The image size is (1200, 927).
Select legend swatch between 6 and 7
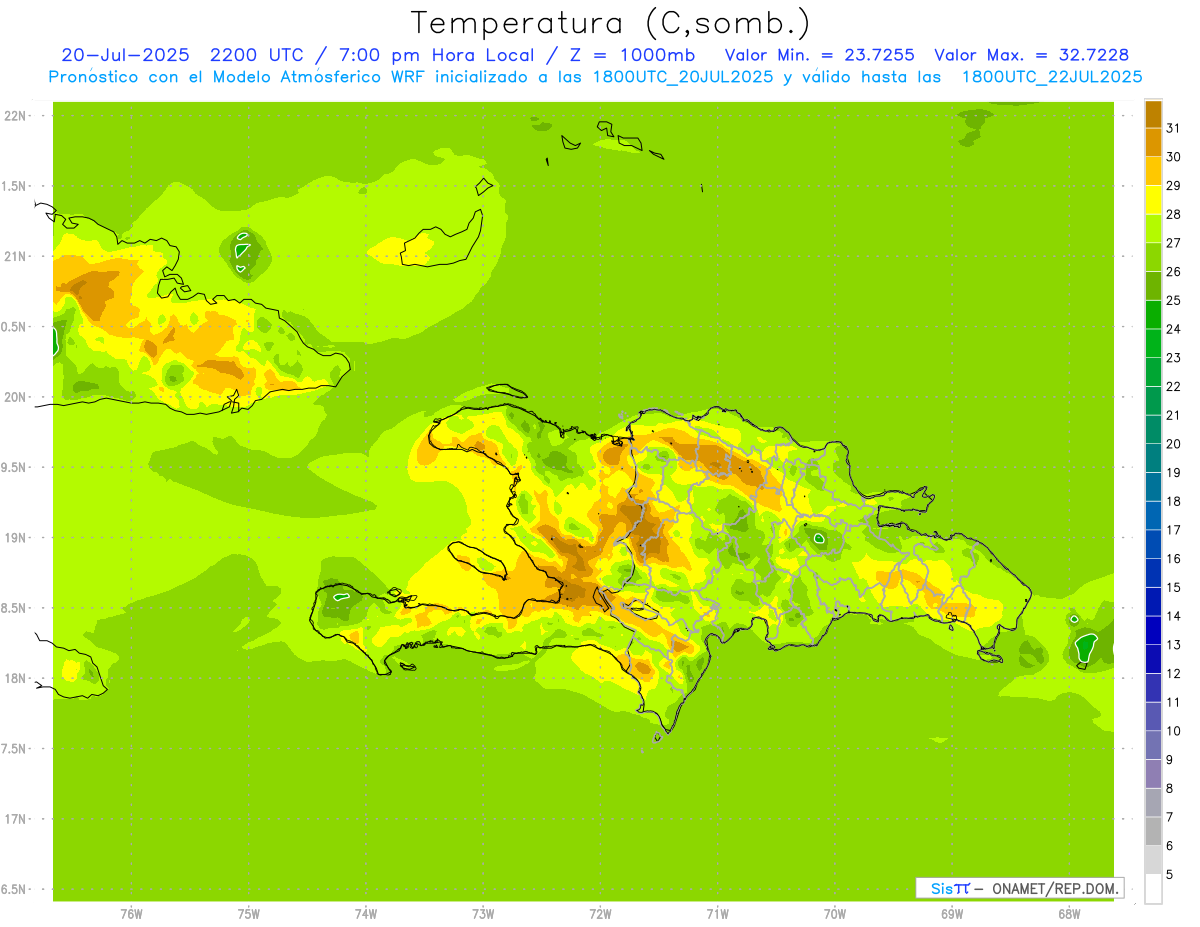point(1153,831)
